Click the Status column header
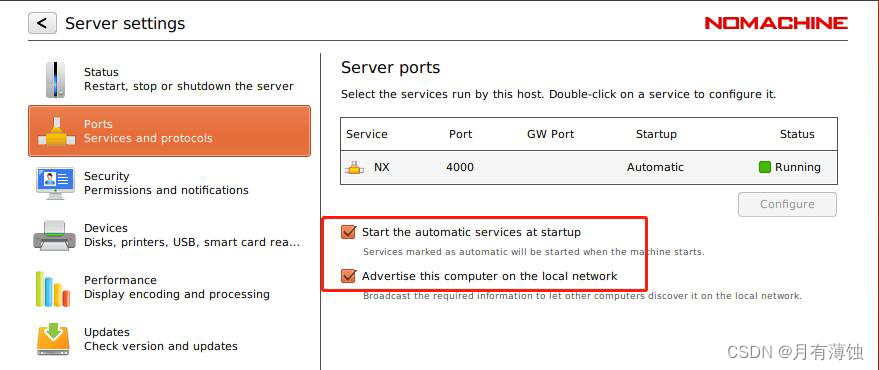 pyautogui.click(x=797, y=135)
